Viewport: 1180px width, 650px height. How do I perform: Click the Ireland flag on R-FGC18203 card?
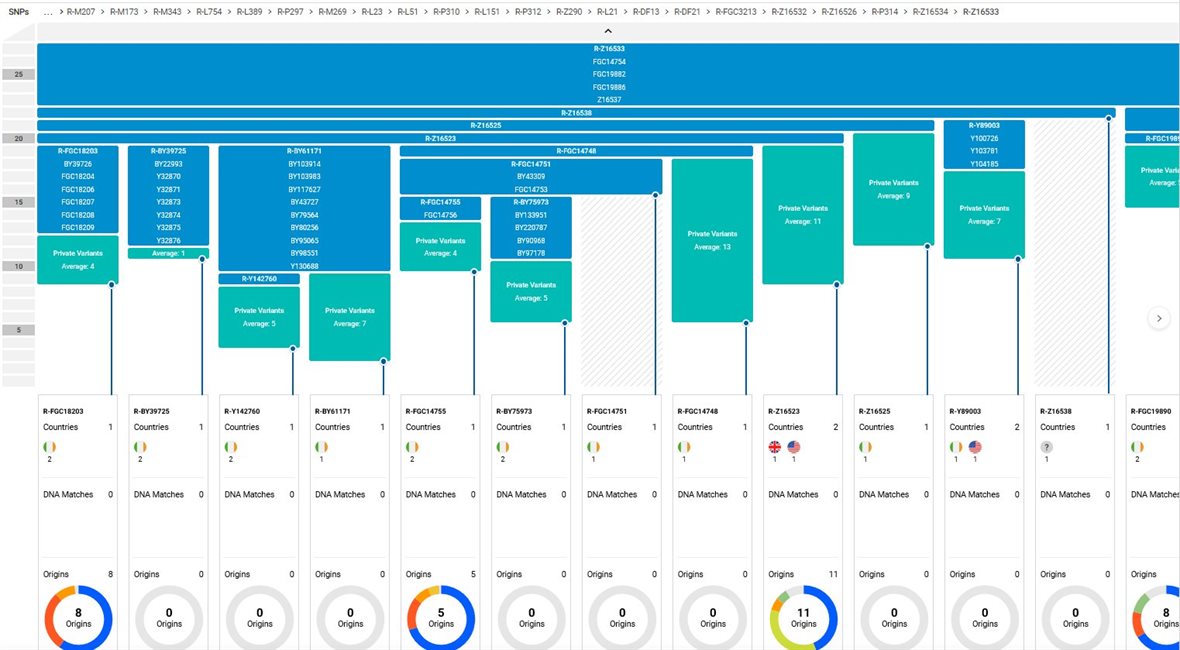point(48,447)
